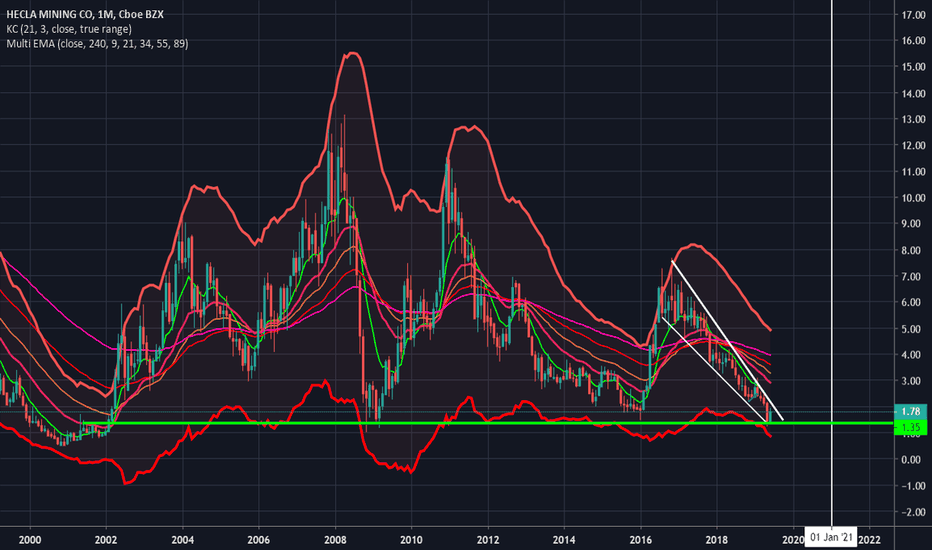Click the 2016 label on time axis
The image size is (932, 550).
click(640, 540)
